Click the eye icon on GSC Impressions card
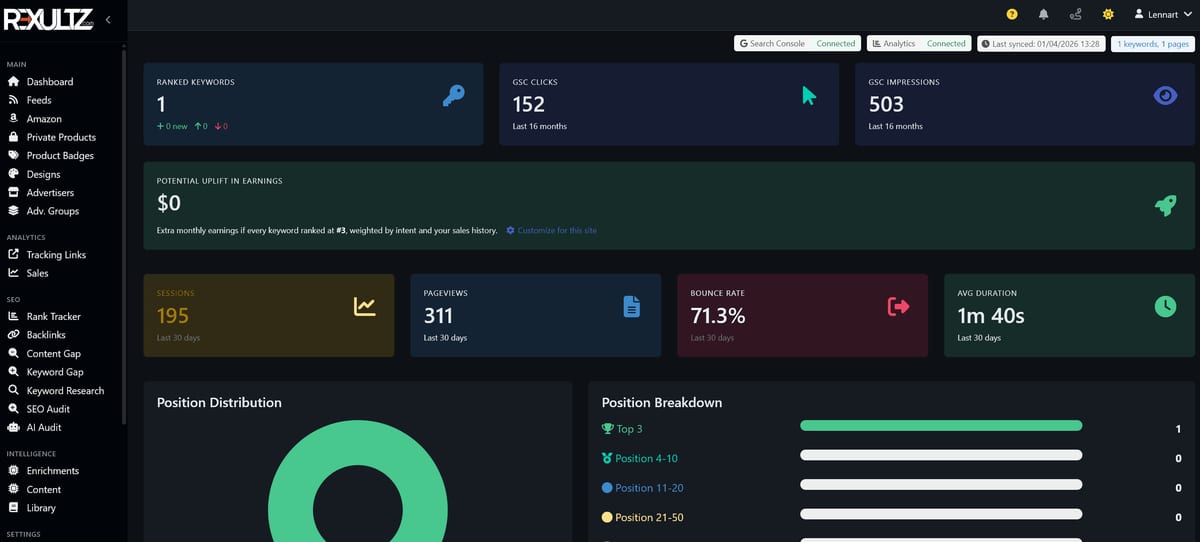The height and width of the screenshot is (542, 1200). pos(1165,96)
